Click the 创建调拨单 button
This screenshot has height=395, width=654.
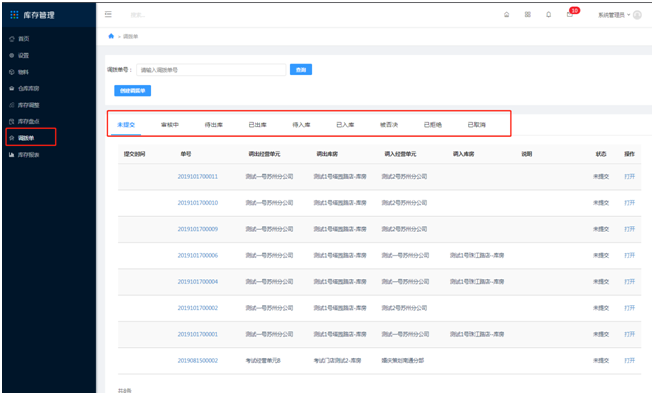pos(133,91)
